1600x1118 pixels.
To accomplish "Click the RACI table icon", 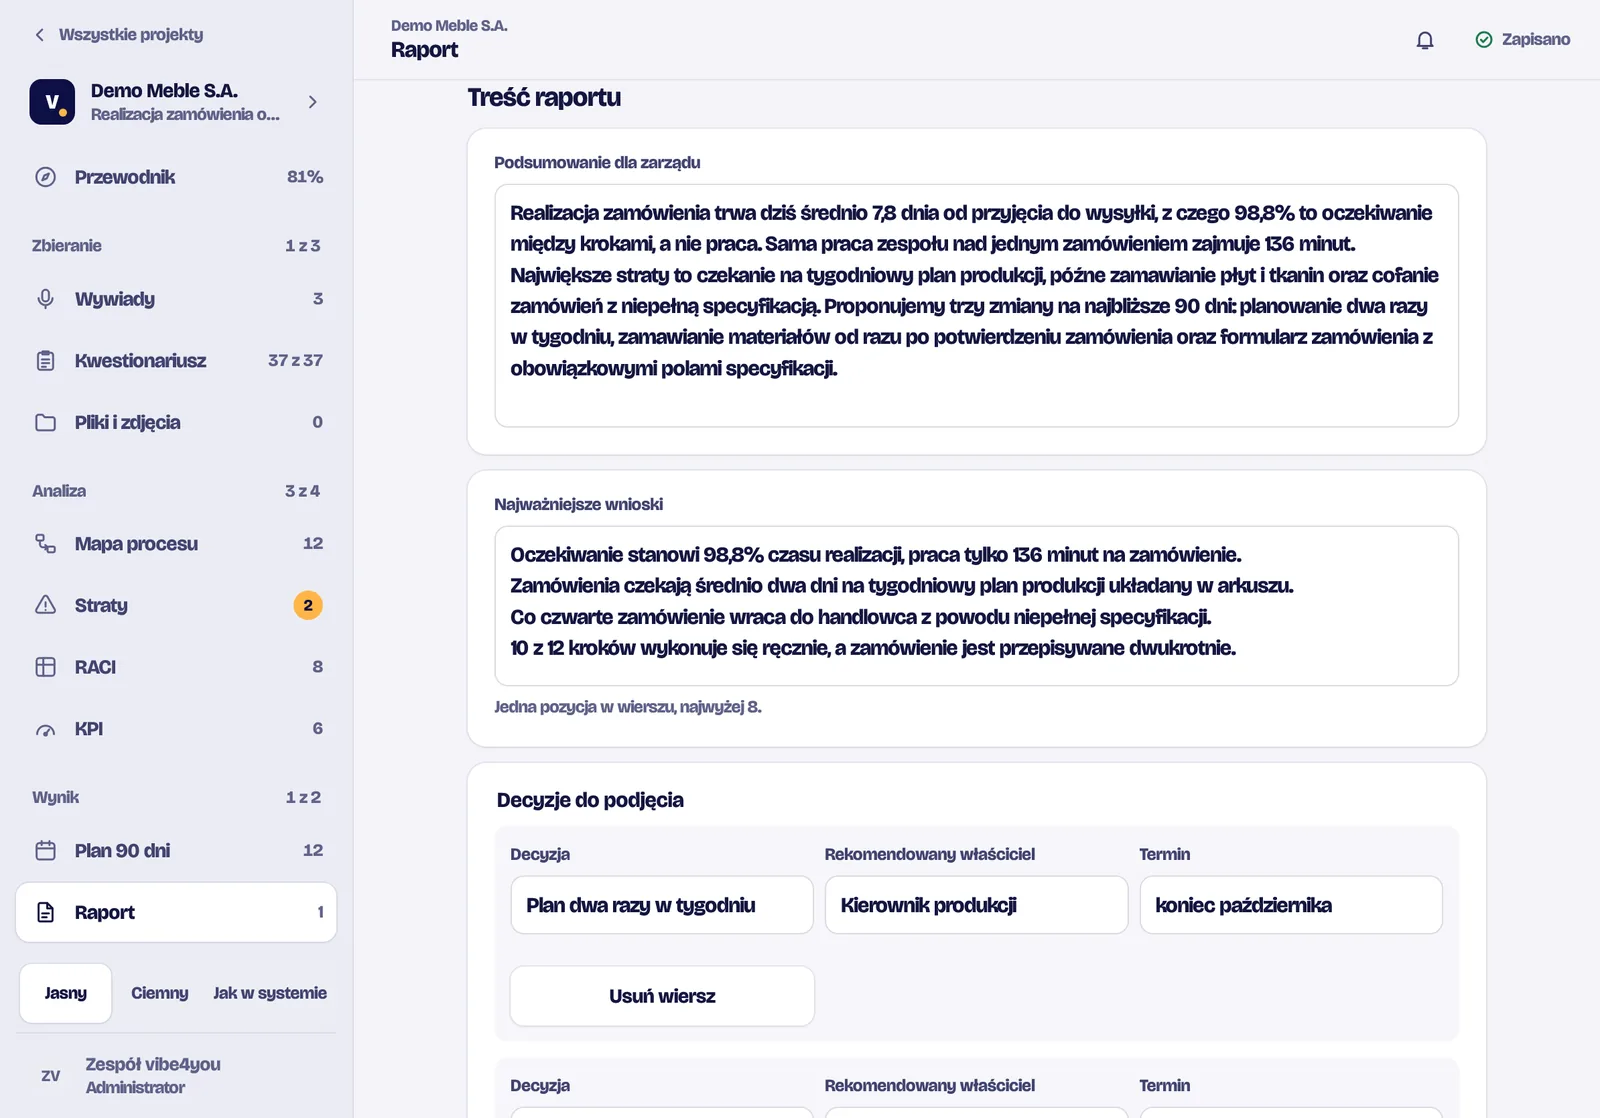I will coord(46,667).
